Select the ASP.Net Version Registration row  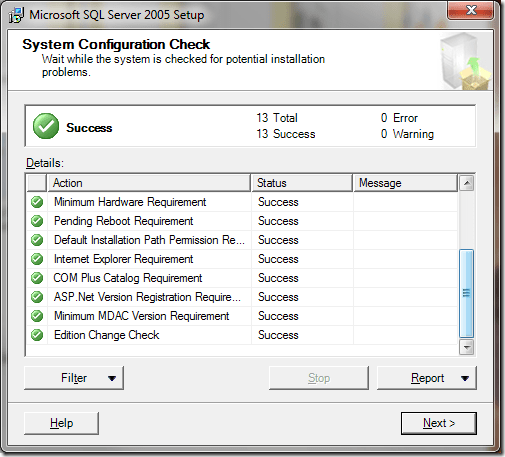[x=242, y=297]
